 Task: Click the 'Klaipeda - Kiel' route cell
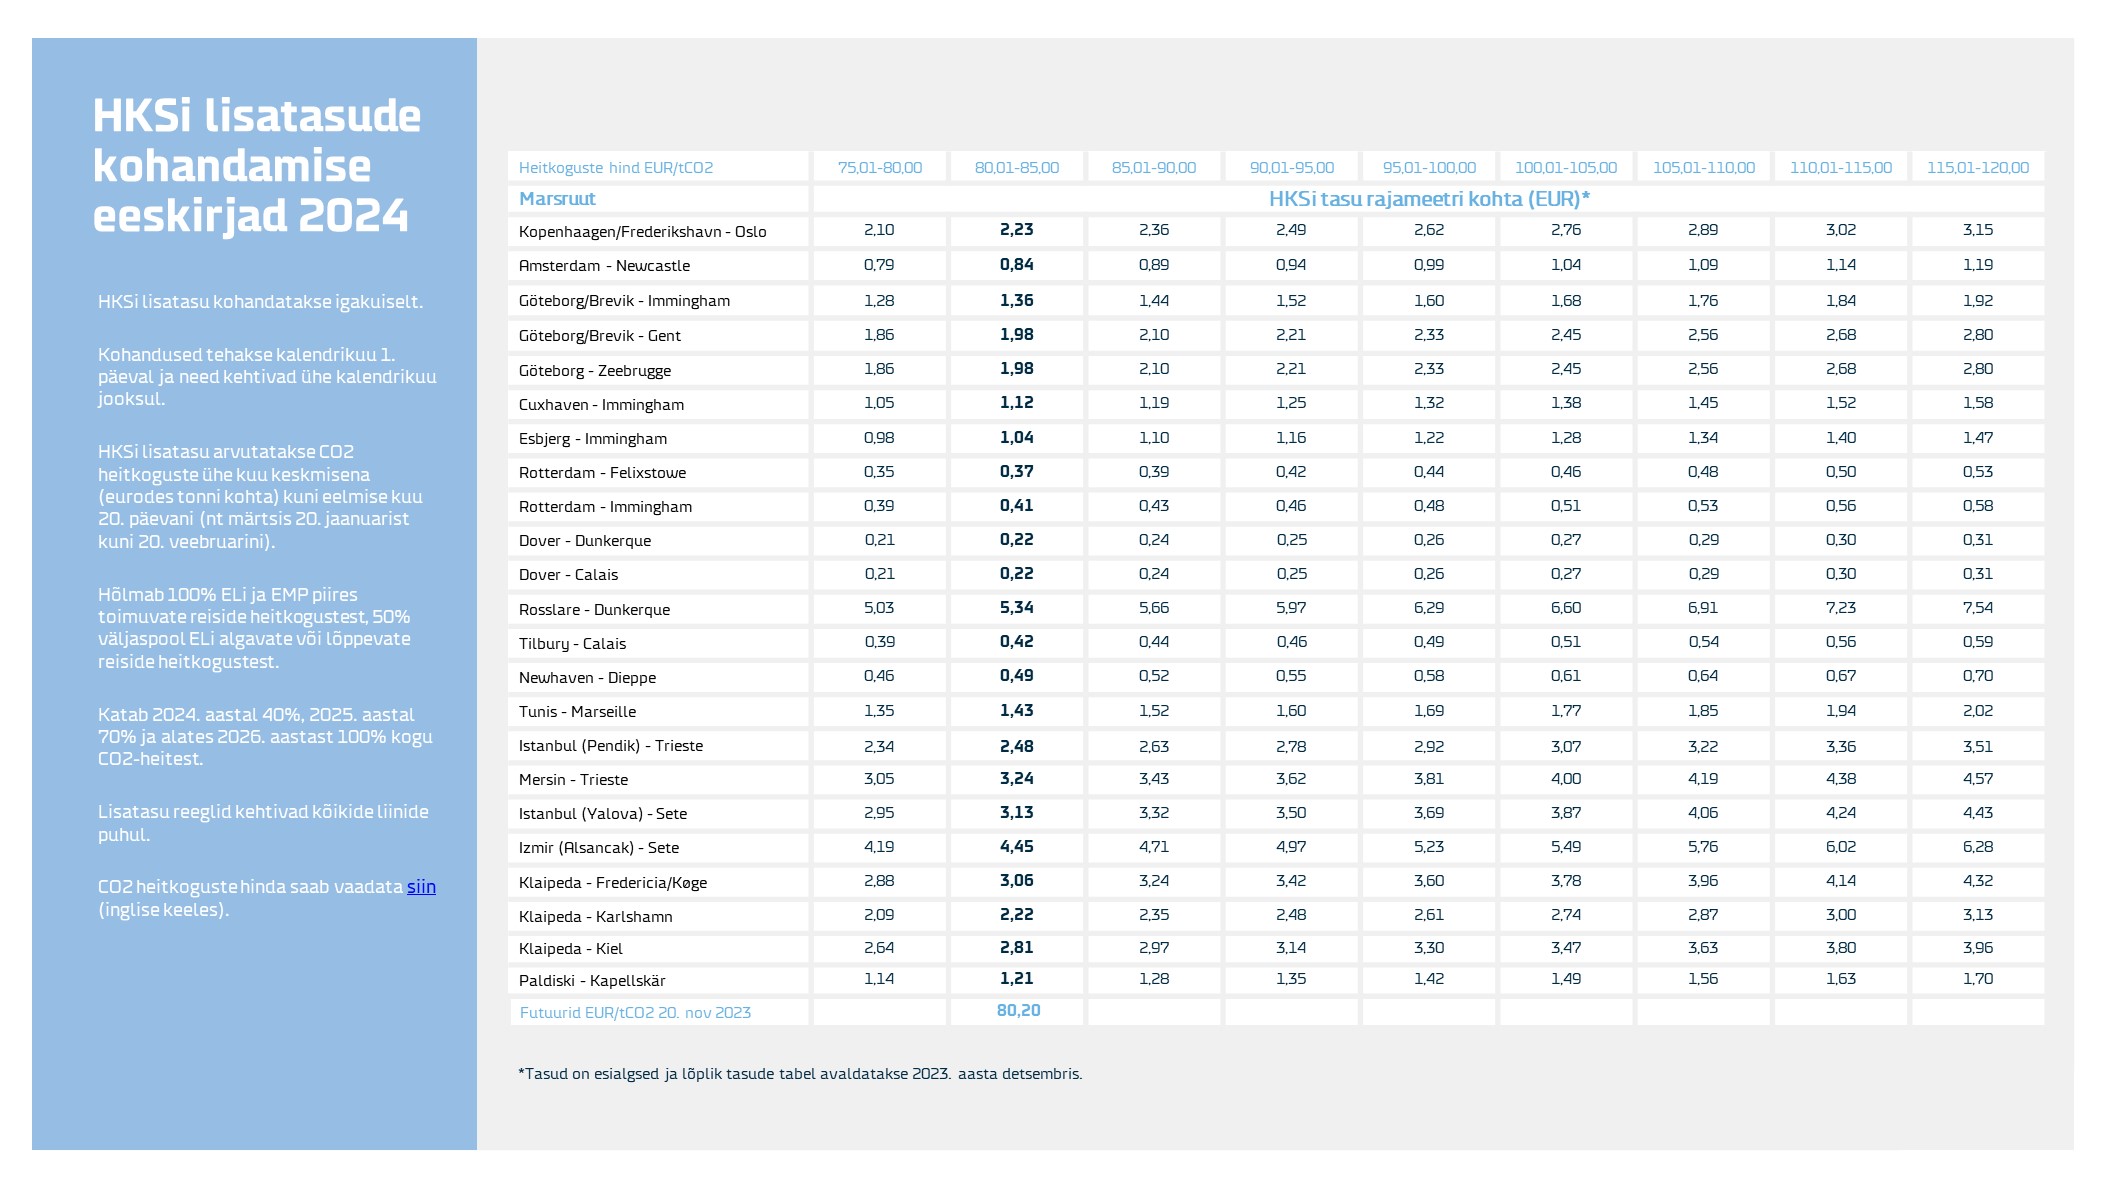[570, 949]
